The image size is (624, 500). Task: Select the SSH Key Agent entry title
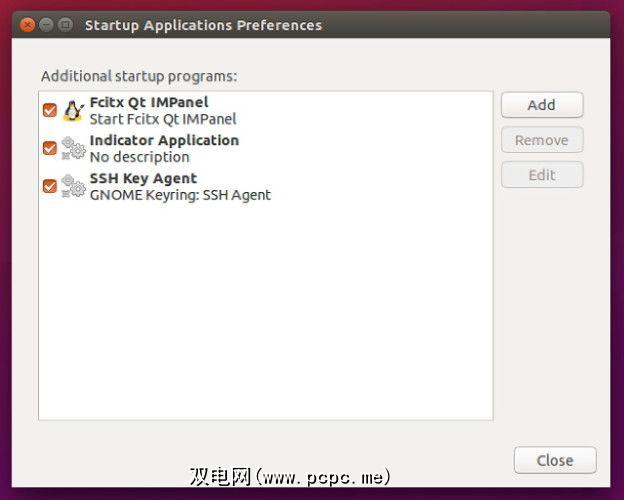pos(143,178)
